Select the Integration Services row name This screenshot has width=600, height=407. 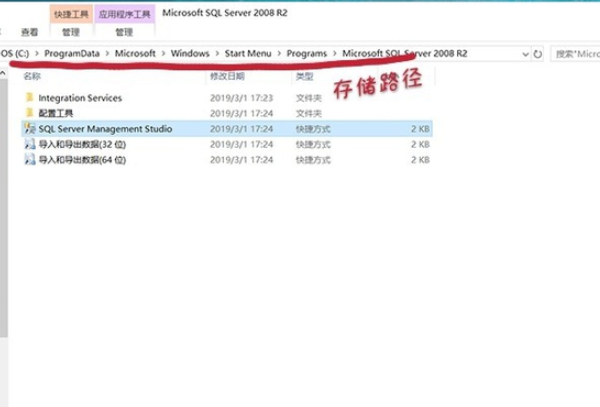(80, 98)
